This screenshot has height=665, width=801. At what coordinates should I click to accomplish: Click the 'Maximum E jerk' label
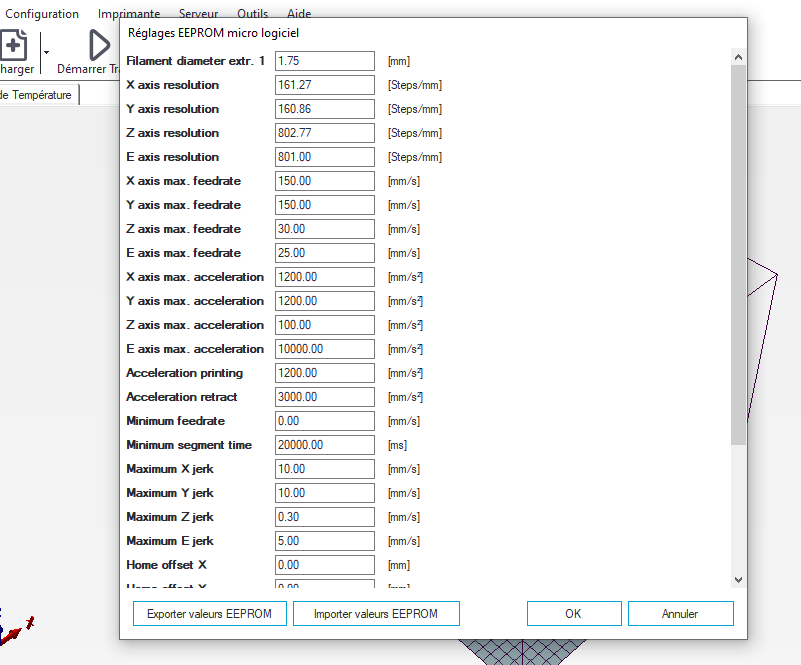point(170,541)
